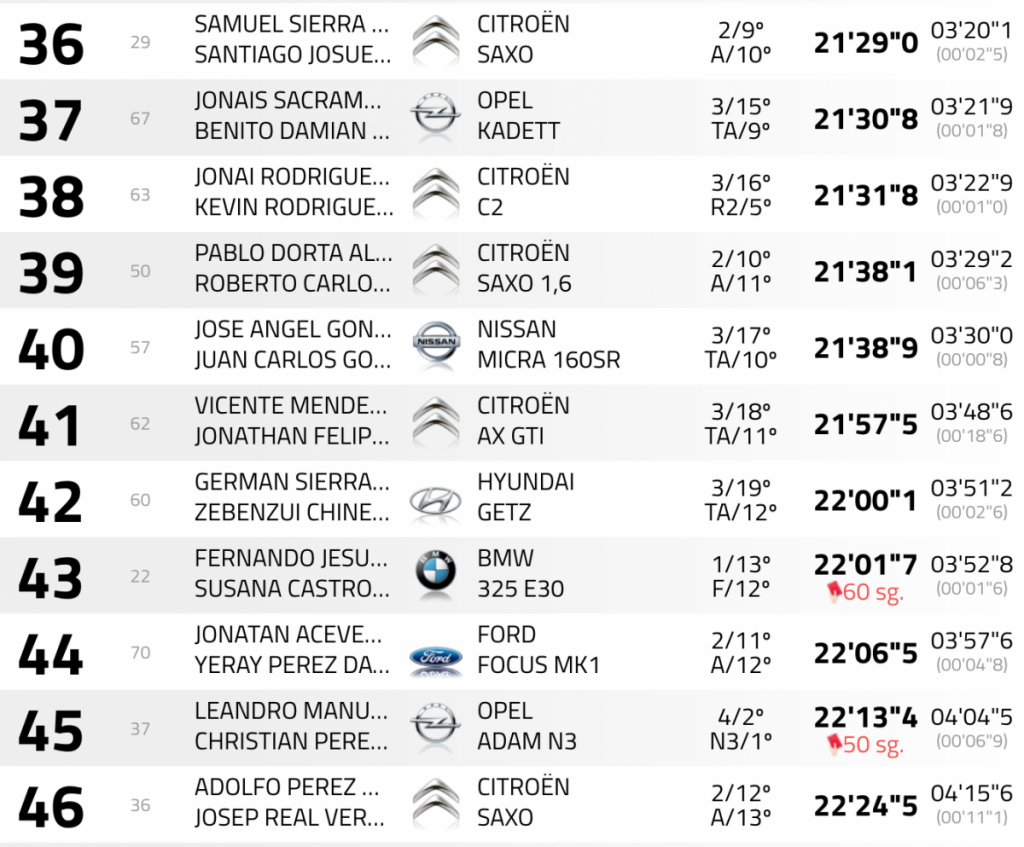Click the N3/1° class standing
The height and width of the screenshot is (847, 1024).
[x=741, y=742]
